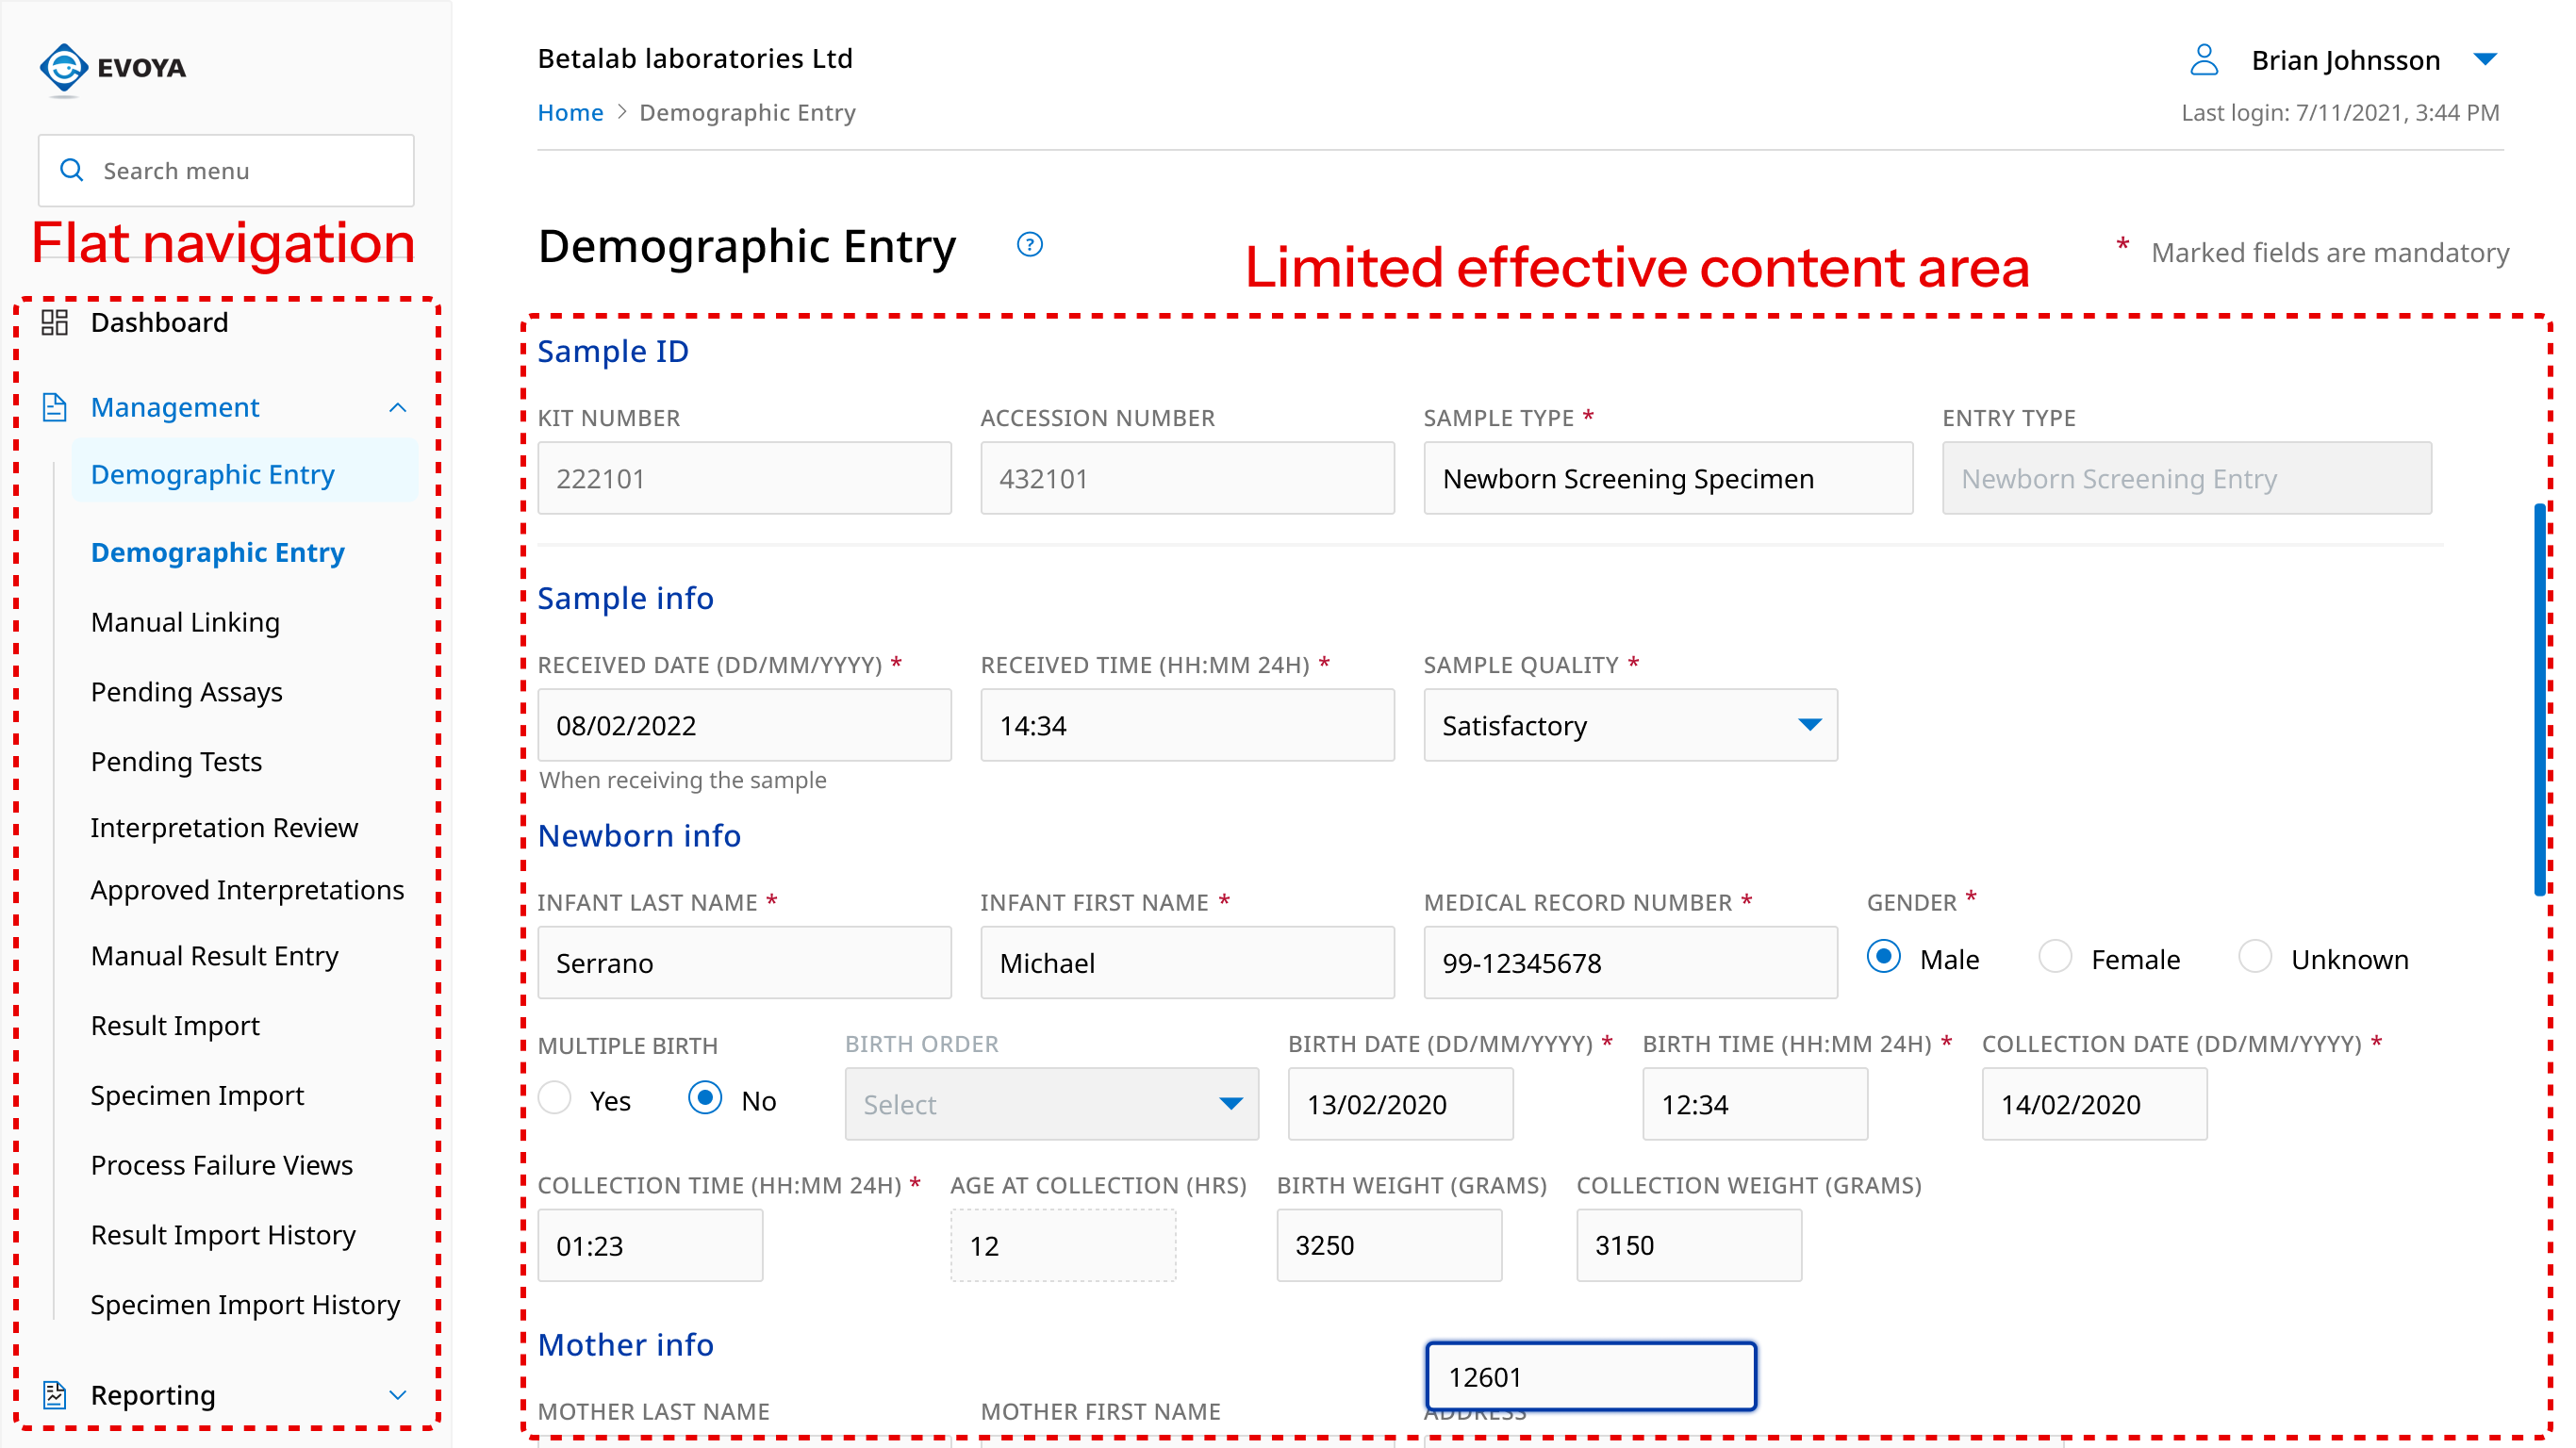2576x1448 pixels.
Task: Click the focused 12601 input field
Action: [x=1591, y=1377]
